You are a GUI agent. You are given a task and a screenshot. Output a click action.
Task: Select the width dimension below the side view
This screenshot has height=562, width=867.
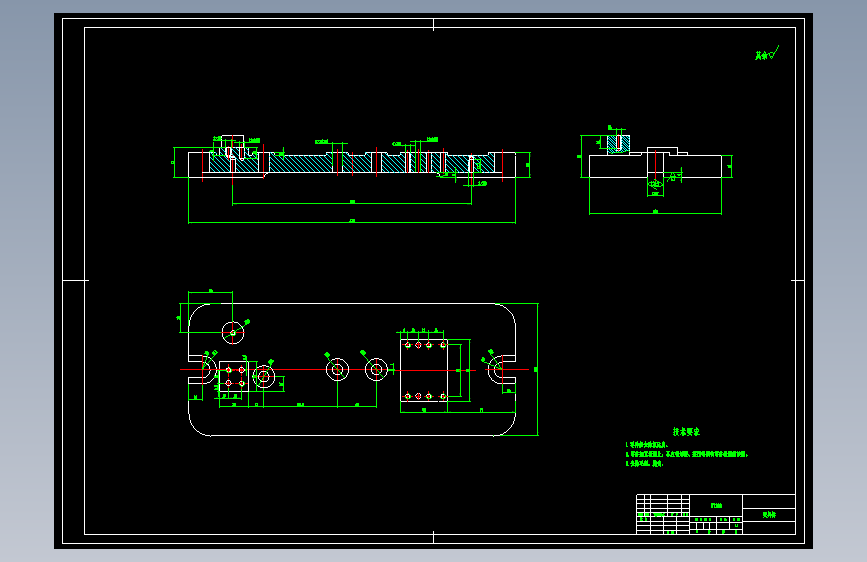point(655,212)
